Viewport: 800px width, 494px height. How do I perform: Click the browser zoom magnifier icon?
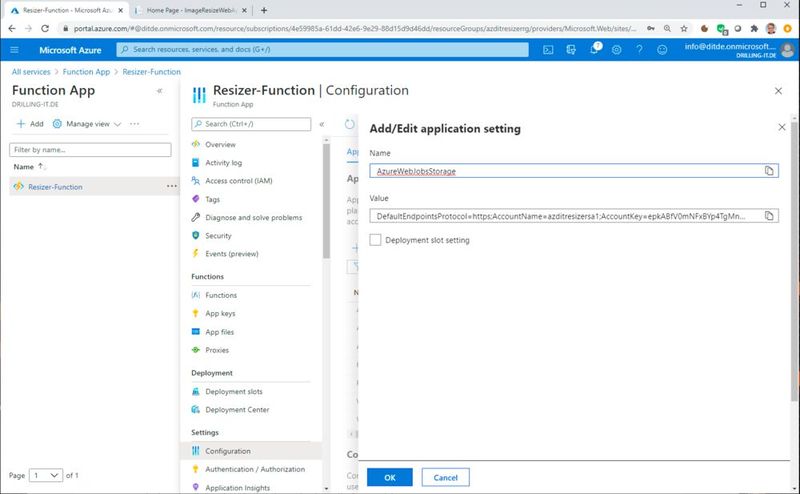pyautogui.click(x=667, y=29)
